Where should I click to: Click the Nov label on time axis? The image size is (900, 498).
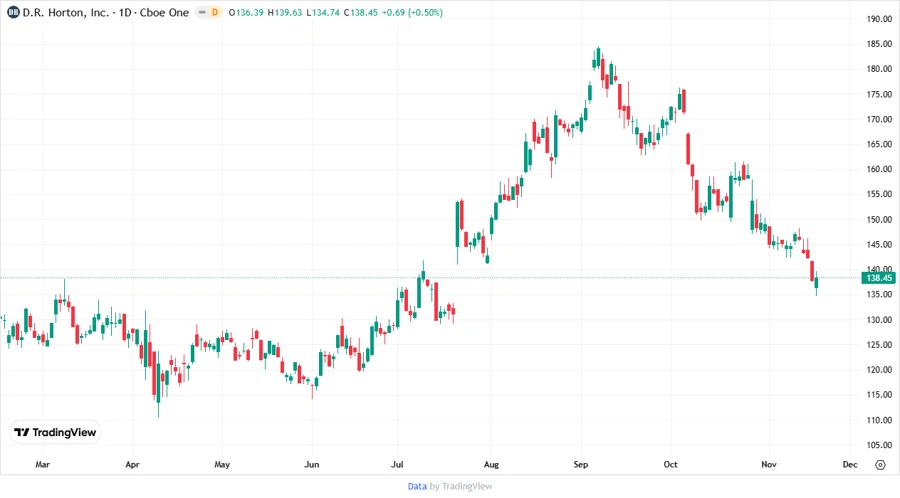point(769,464)
